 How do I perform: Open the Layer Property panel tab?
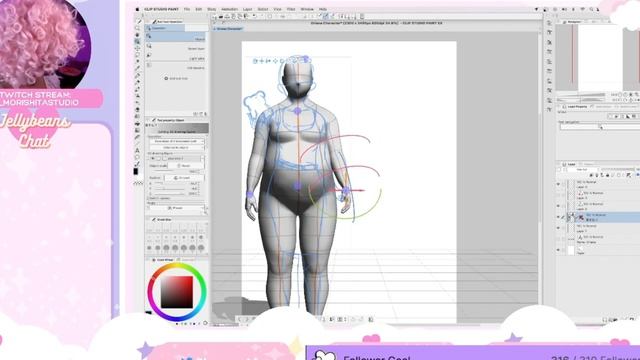coord(576,107)
